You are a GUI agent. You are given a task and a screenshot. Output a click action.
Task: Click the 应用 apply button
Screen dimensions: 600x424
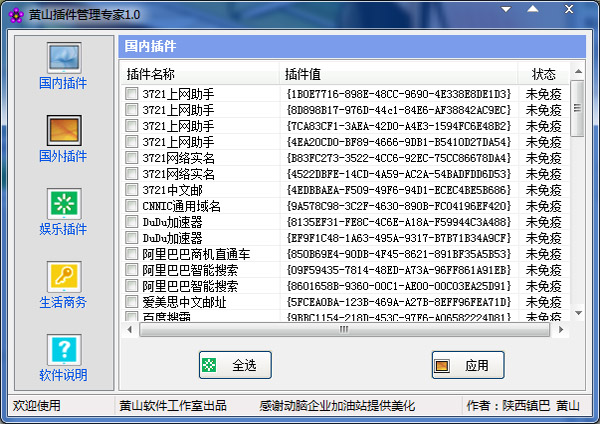(468, 365)
